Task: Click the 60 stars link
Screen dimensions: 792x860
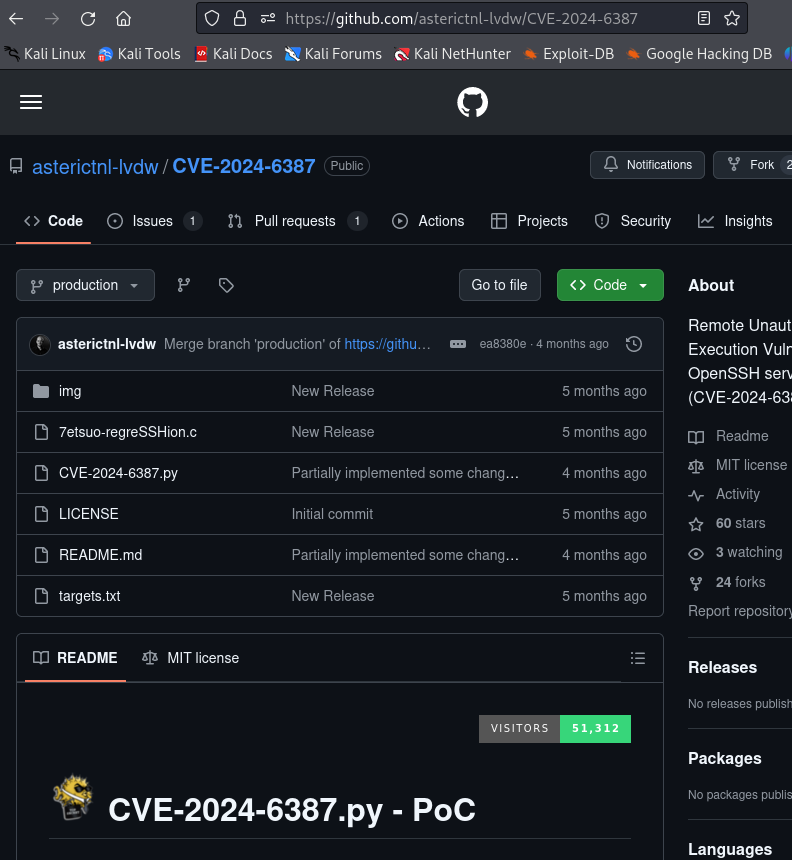Action: 740,523
